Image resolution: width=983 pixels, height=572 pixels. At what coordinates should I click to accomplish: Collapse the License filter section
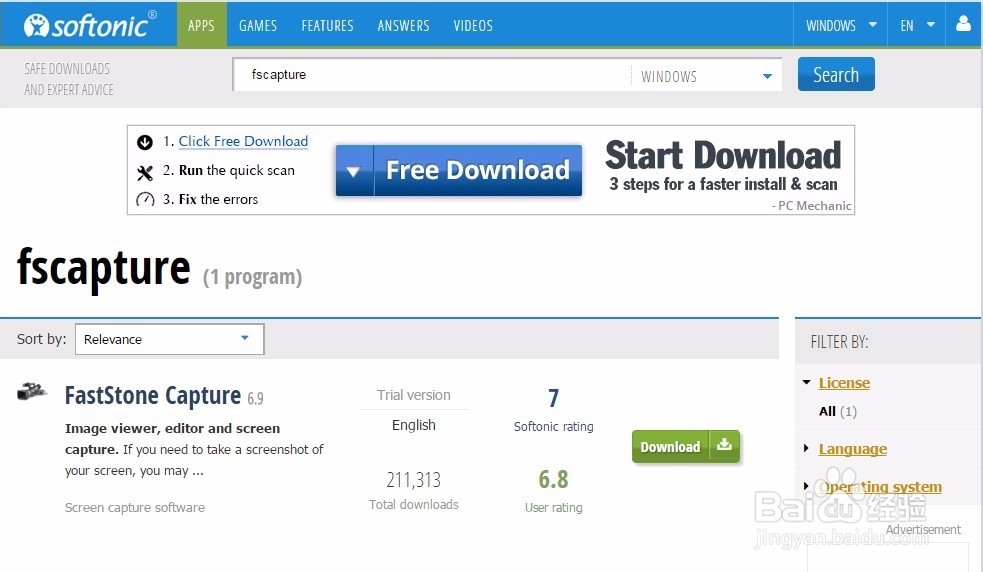click(806, 382)
